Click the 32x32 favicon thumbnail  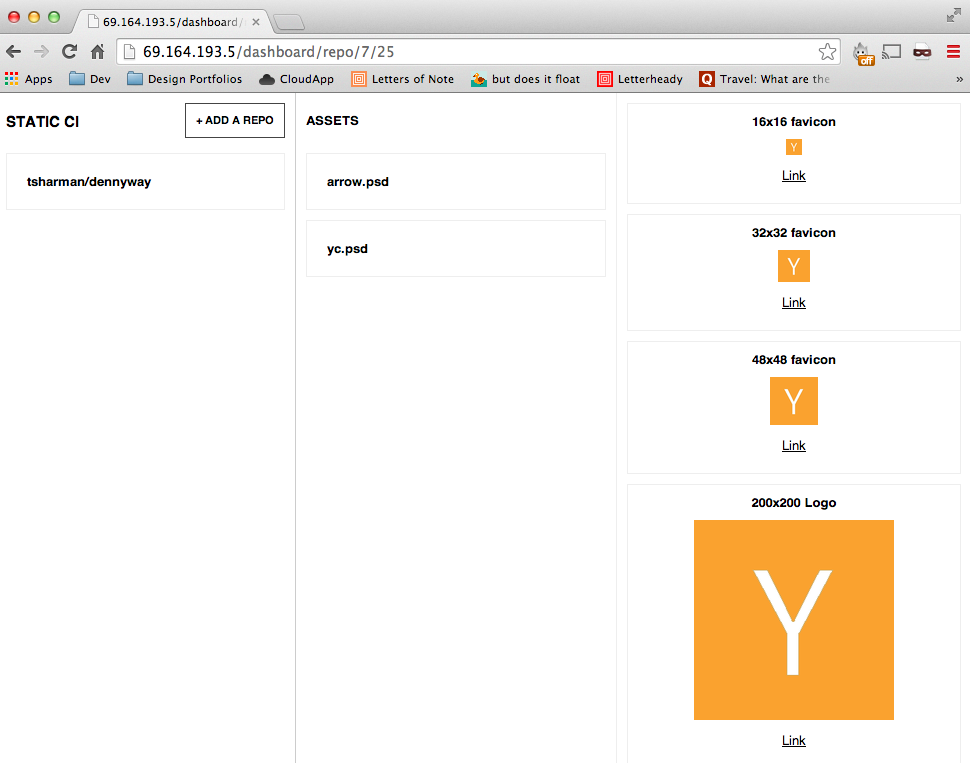[x=794, y=265]
